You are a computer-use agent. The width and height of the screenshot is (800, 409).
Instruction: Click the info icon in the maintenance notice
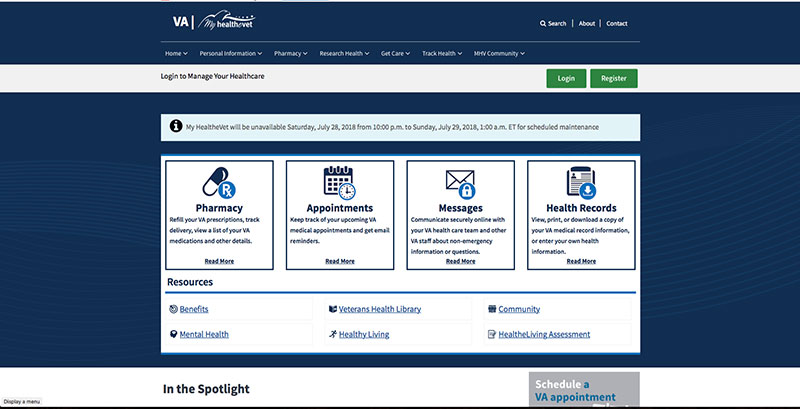point(176,126)
